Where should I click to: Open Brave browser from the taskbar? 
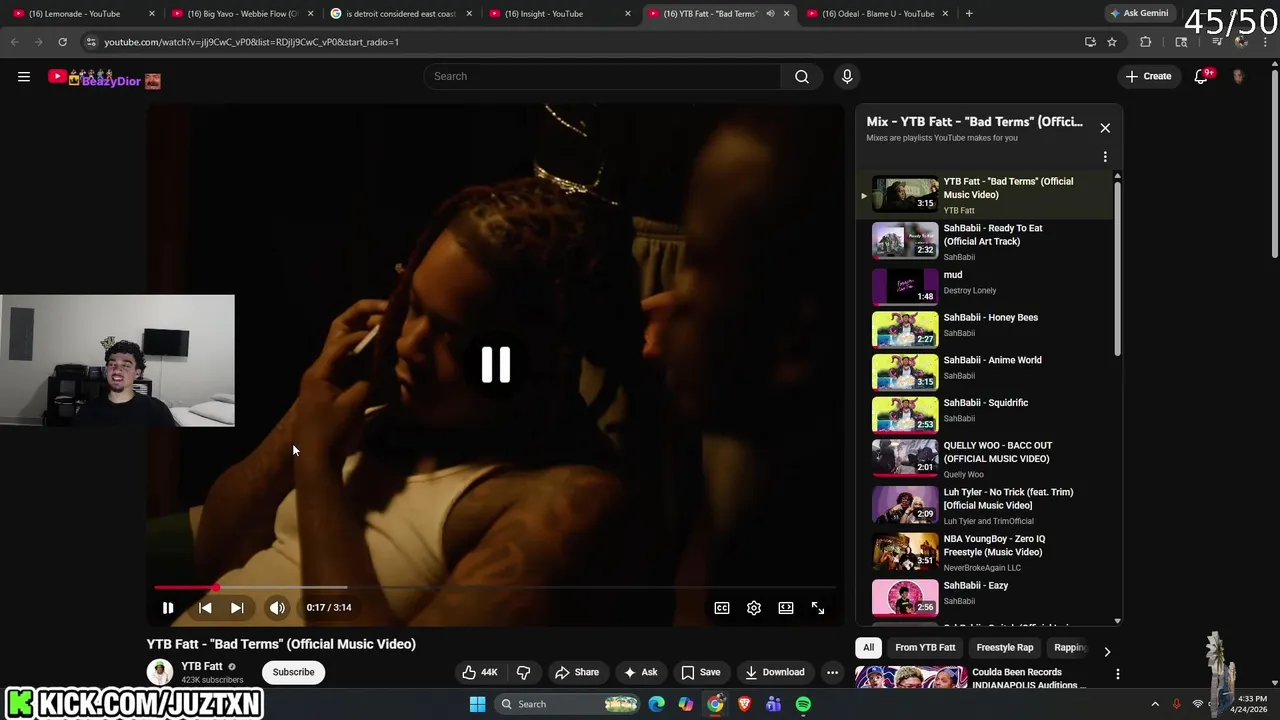pos(744,704)
